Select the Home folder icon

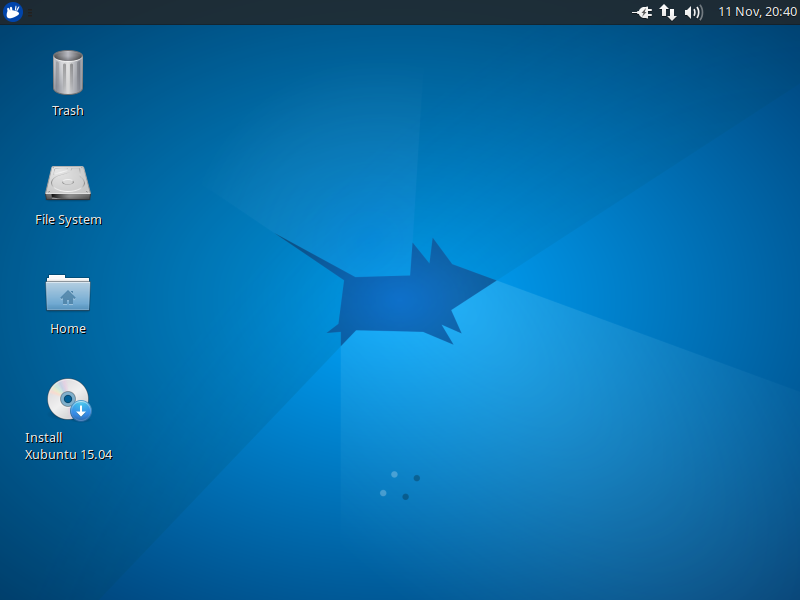(68, 292)
